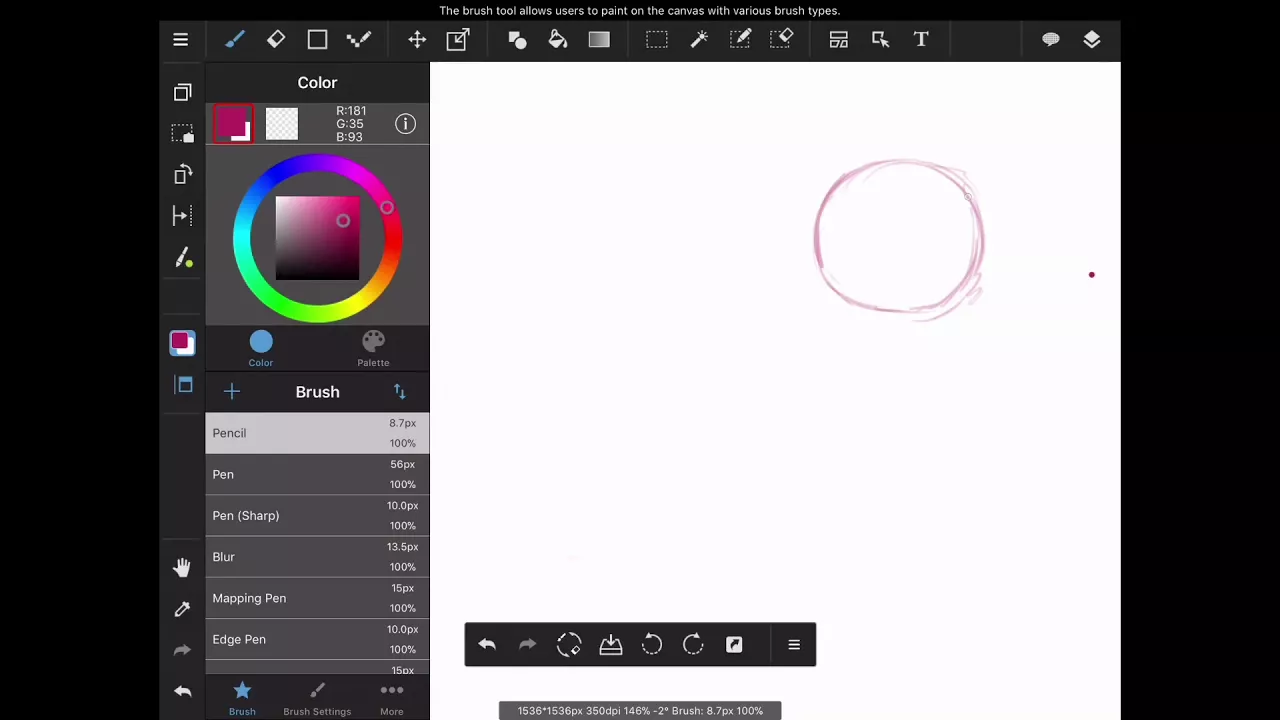Toggle the color panel sidebar swatch
This screenshot has height=720, width=1280.
[x=182, y=343]
